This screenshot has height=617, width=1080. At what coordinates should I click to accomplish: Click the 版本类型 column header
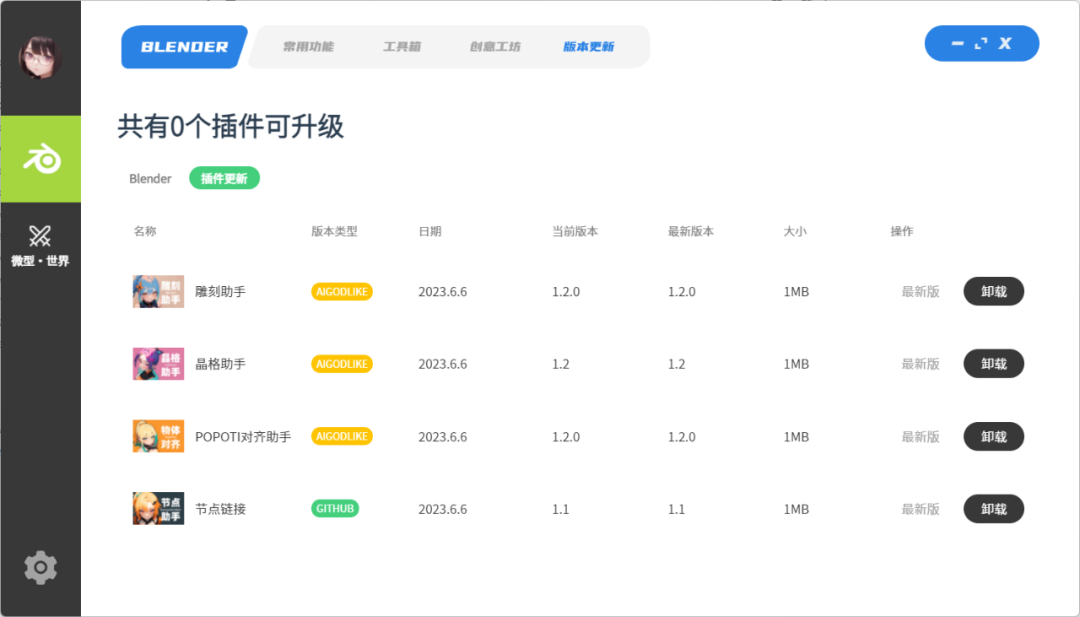pyautogui.click(x=334, y=231)
